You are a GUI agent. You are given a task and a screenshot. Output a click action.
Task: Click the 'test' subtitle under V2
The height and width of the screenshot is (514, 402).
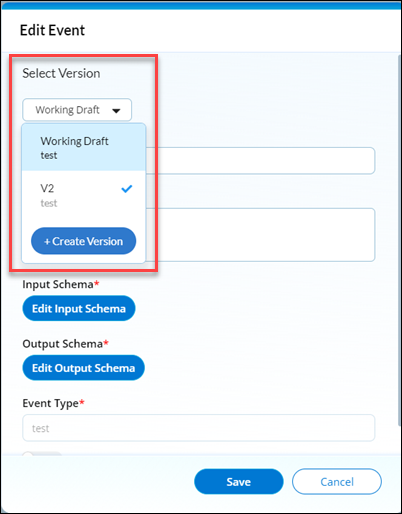click(49, 203)
